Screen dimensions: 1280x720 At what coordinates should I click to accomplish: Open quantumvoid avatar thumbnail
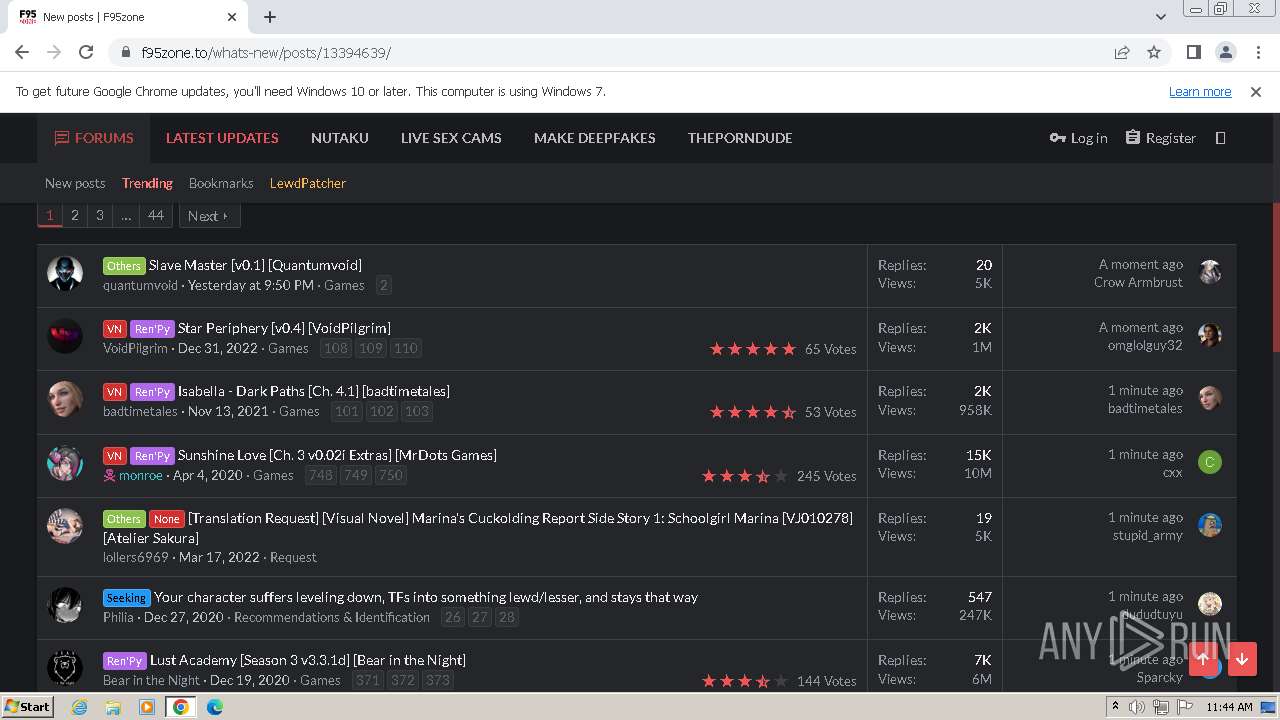point(65,274)
